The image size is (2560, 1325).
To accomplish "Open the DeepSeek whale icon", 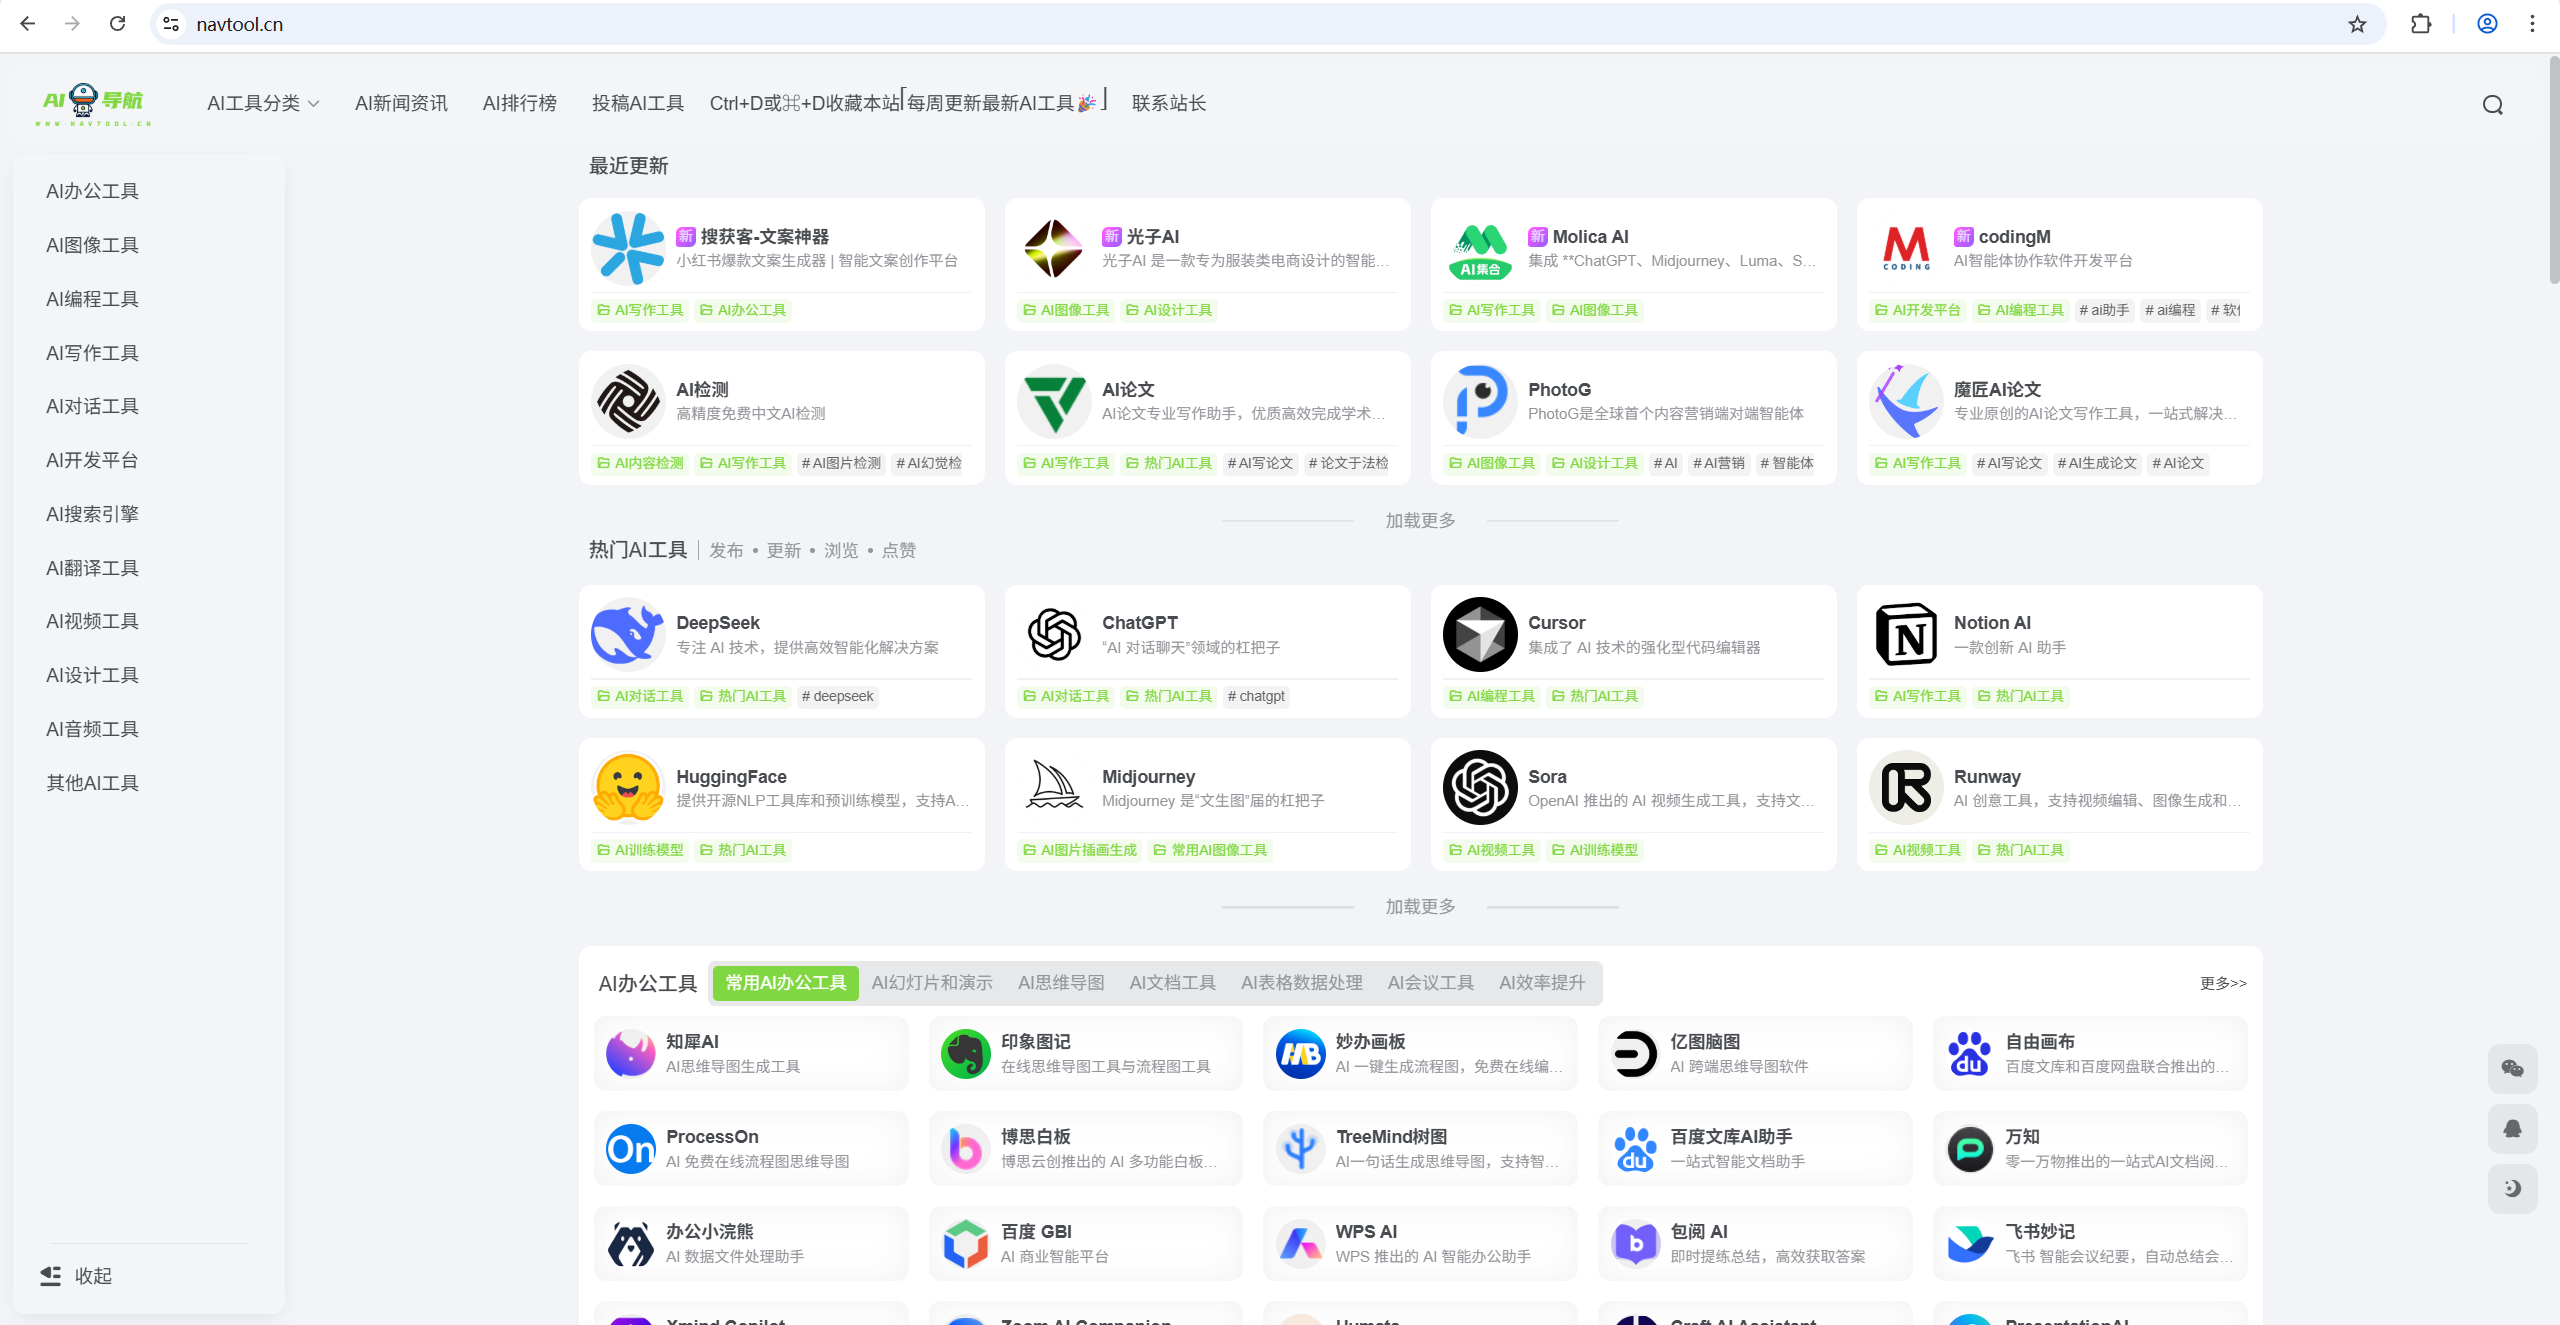I will coord(627,634).
